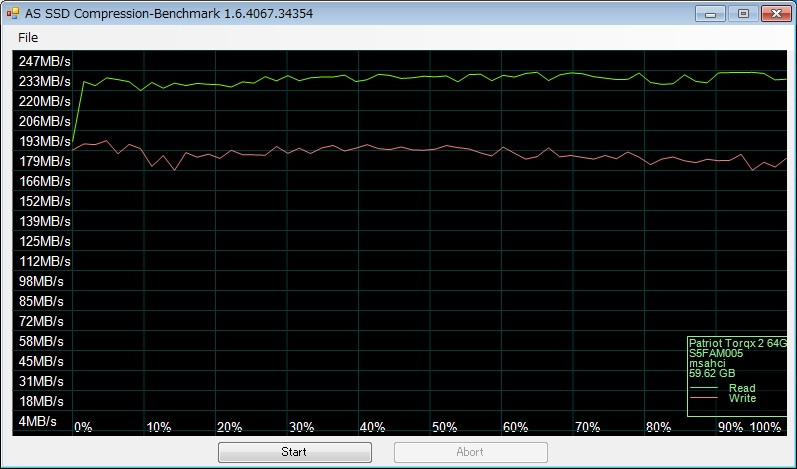Click the 59.62 GB capacity text
797x469 pixels.
click(712, 373)
